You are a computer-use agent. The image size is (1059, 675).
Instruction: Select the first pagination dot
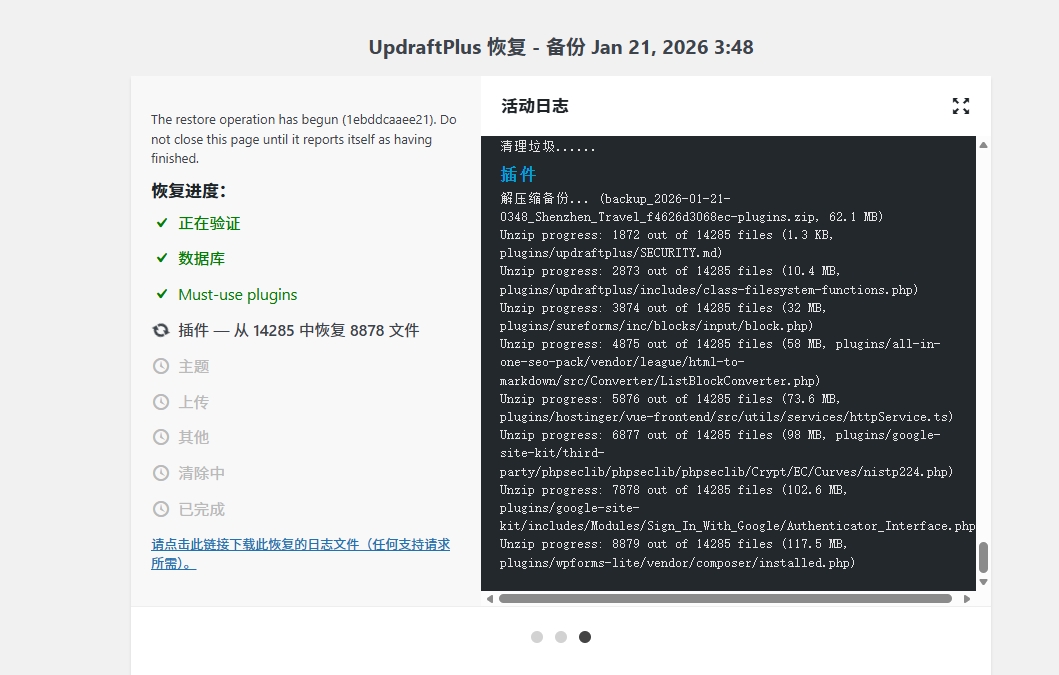pos(537,636)
